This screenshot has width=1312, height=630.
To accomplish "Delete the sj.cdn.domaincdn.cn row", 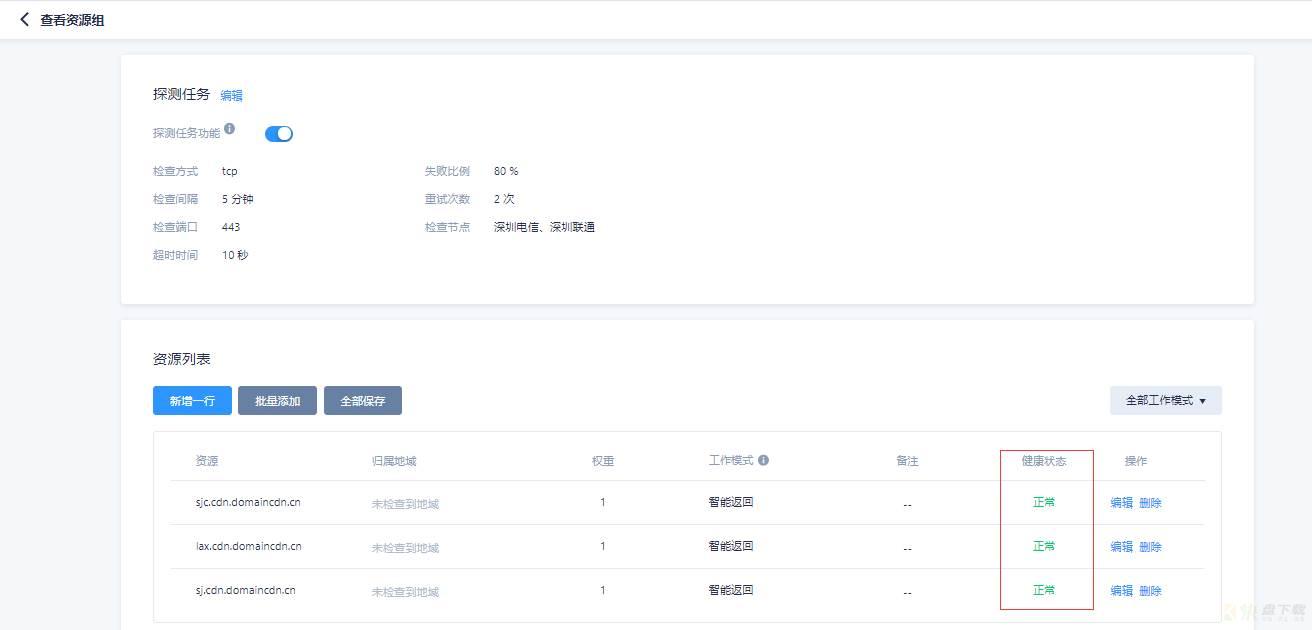I will (1150, 591).
